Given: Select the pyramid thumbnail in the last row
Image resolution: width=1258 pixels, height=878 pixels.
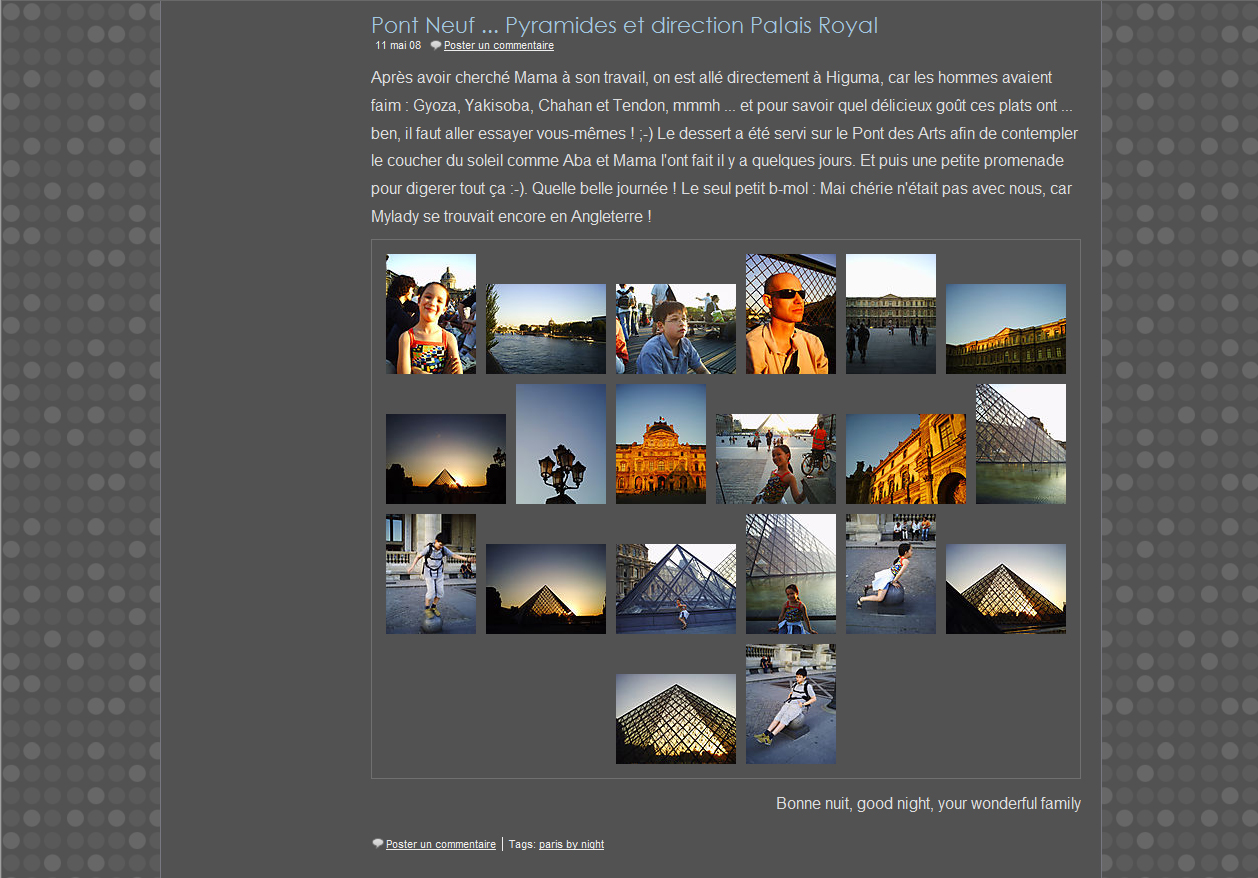Looking at the screenshot, I should click(x=676, y=719).
